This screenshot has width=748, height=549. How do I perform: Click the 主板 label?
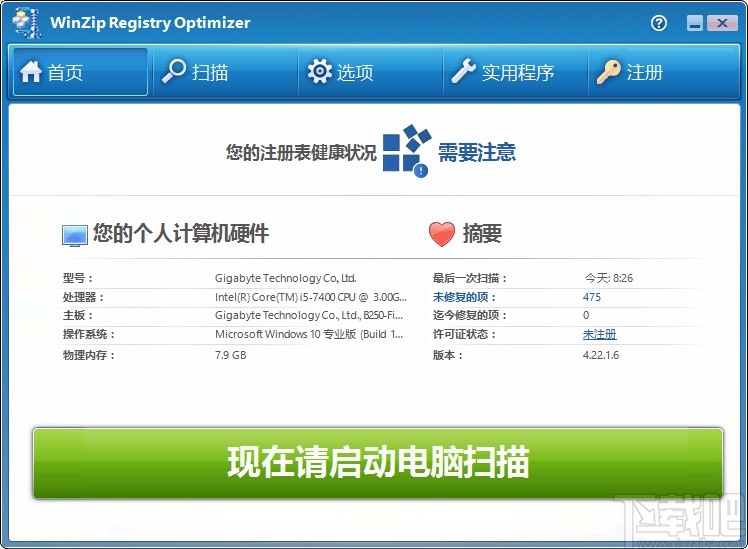point(78,315)
